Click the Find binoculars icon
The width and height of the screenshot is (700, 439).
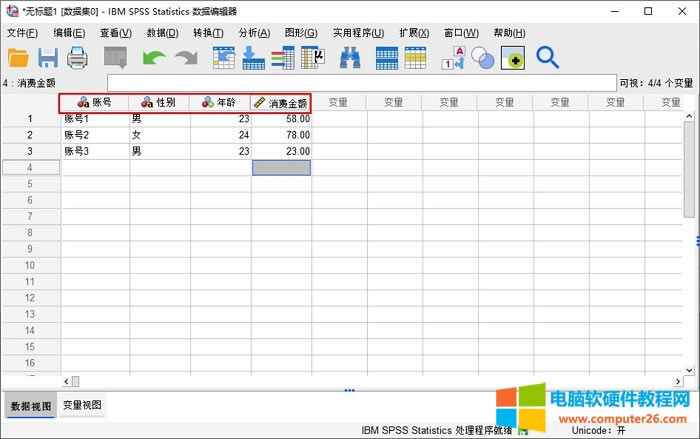(350, 58)
